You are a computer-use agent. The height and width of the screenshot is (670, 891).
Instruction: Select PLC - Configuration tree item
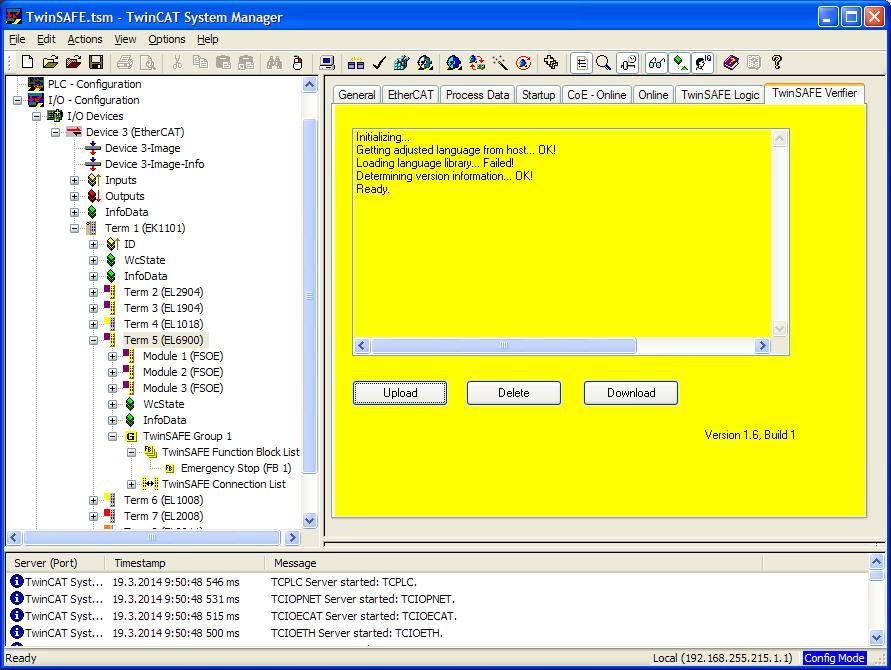tap(94, 84)
